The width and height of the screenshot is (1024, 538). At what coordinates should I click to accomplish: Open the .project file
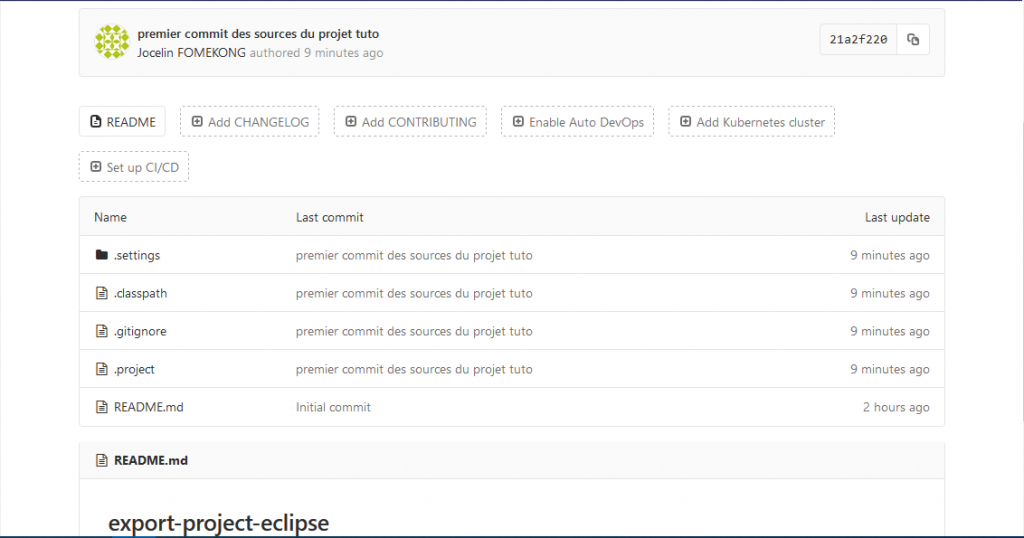coord(134,369)
